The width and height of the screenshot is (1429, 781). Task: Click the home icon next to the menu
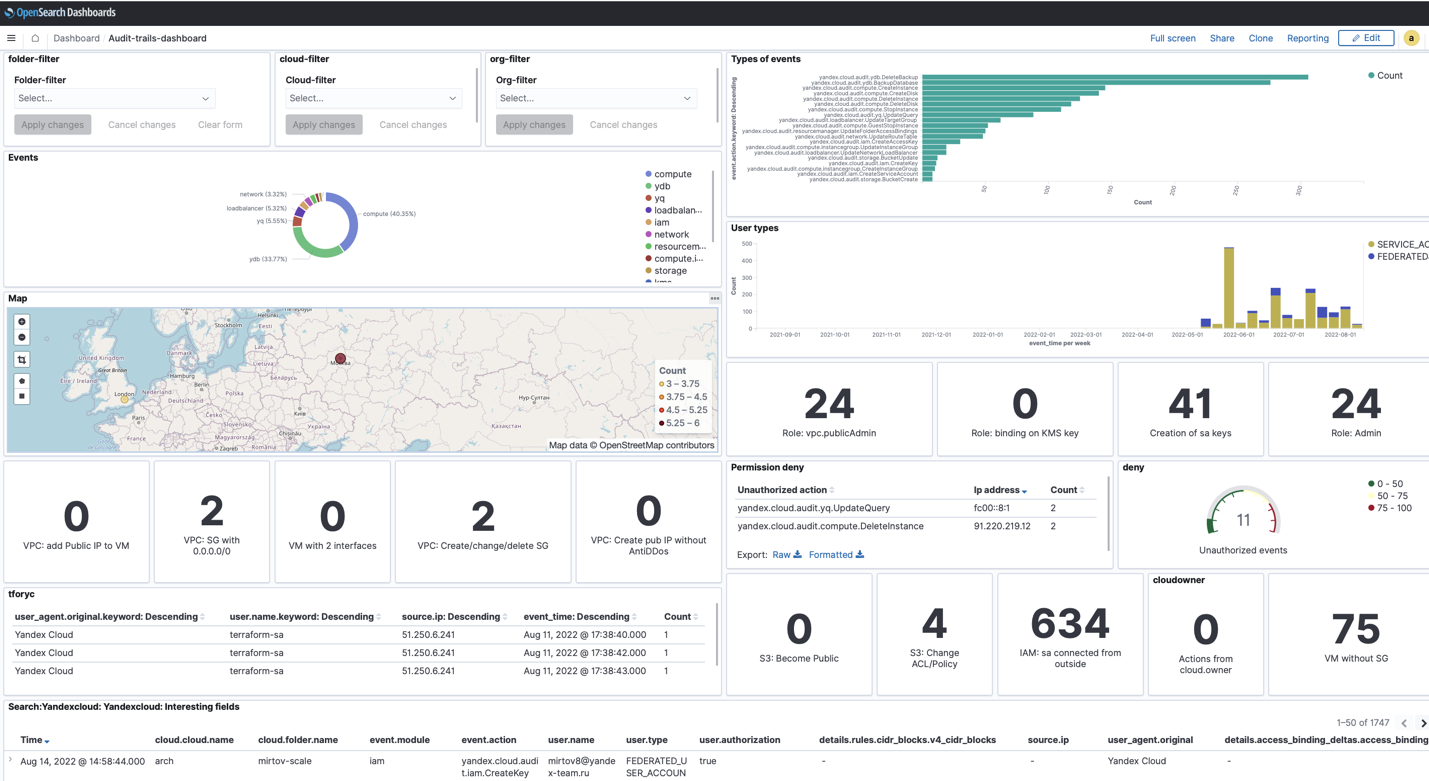(x=33, y=38)
